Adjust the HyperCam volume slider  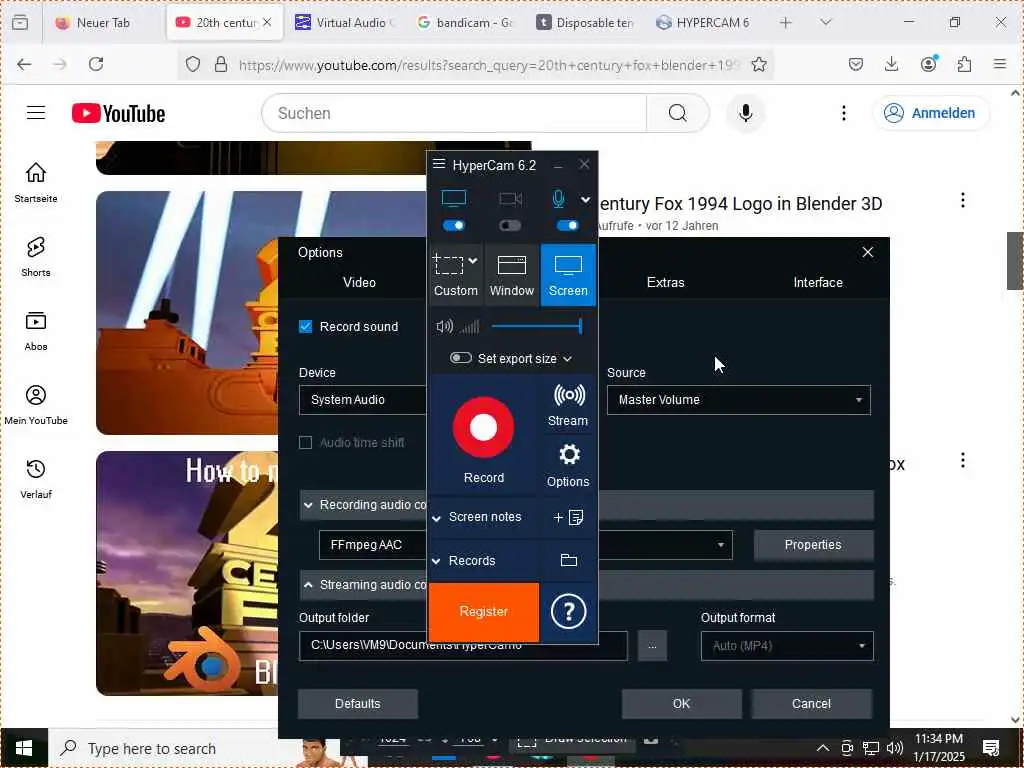[x=536, y=326]
